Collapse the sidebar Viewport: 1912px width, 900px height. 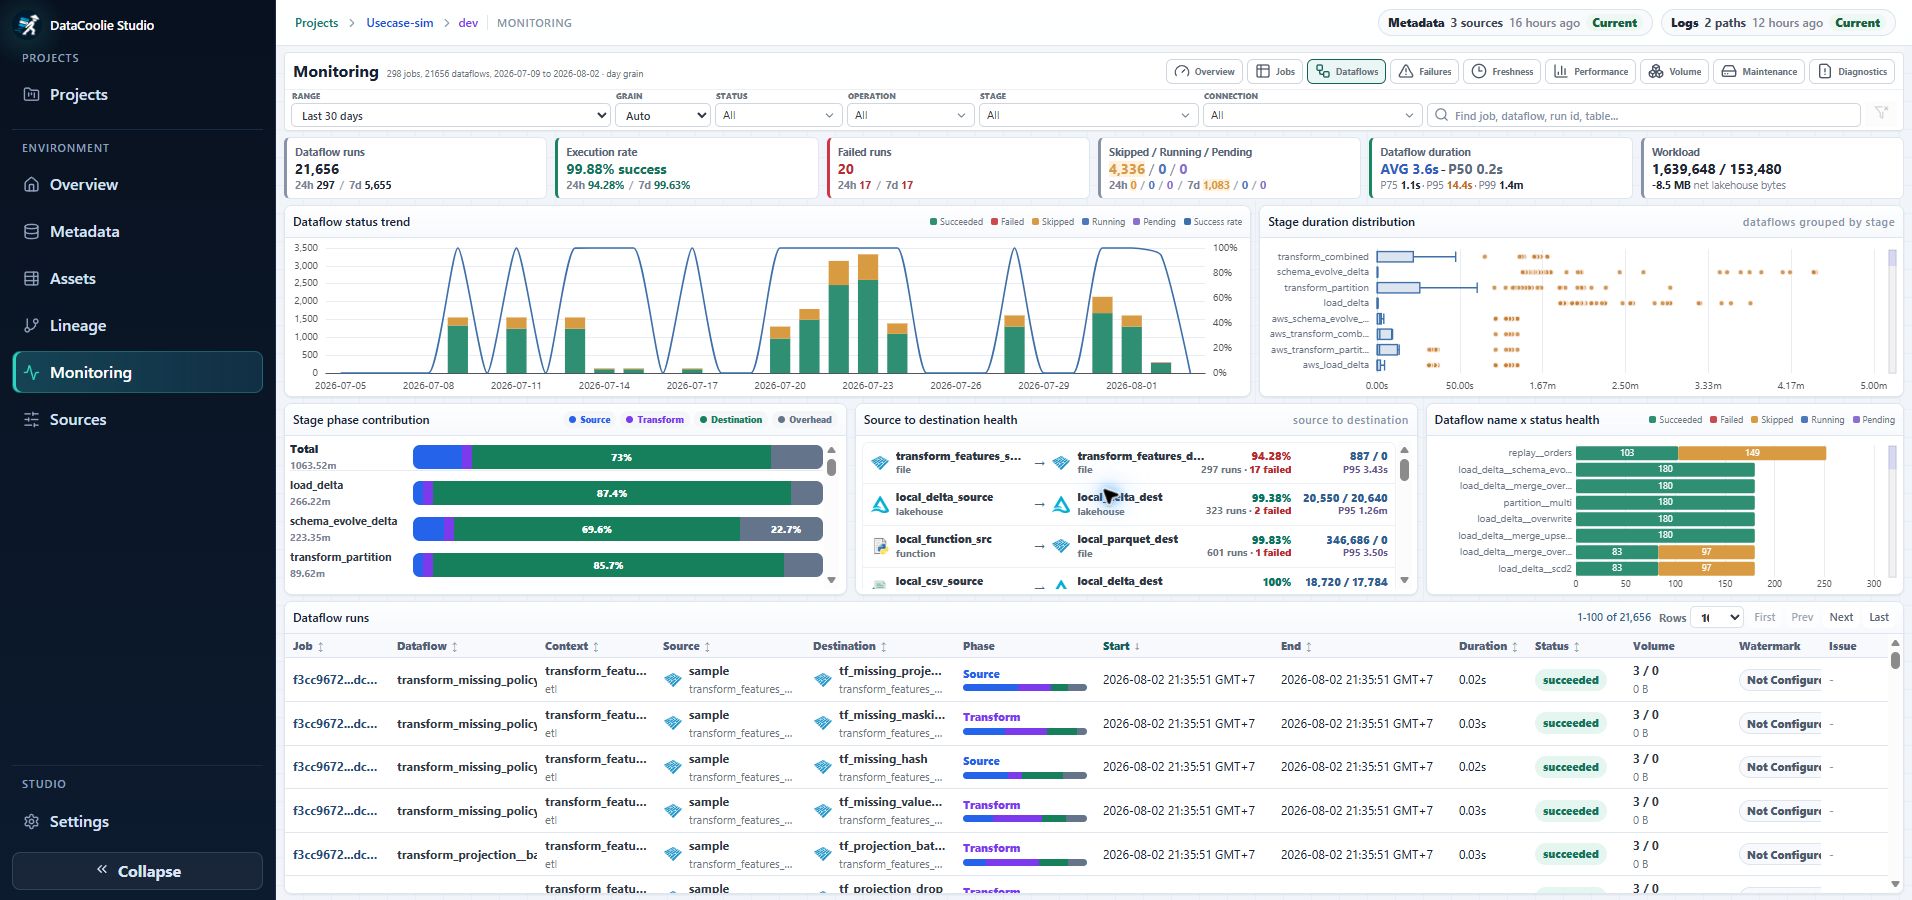[x=137, y=871]
